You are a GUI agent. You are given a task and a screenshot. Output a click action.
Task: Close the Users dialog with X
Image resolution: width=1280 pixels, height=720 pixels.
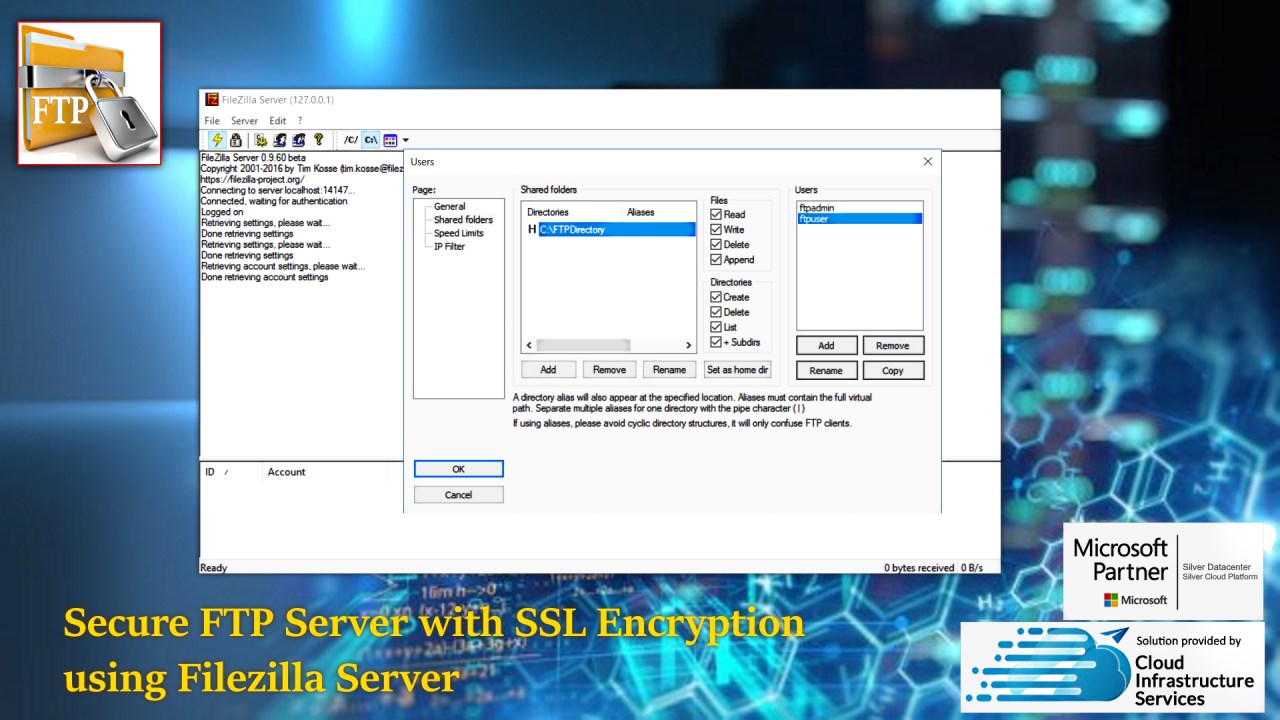pyautogui.click(x=927, y=162)
